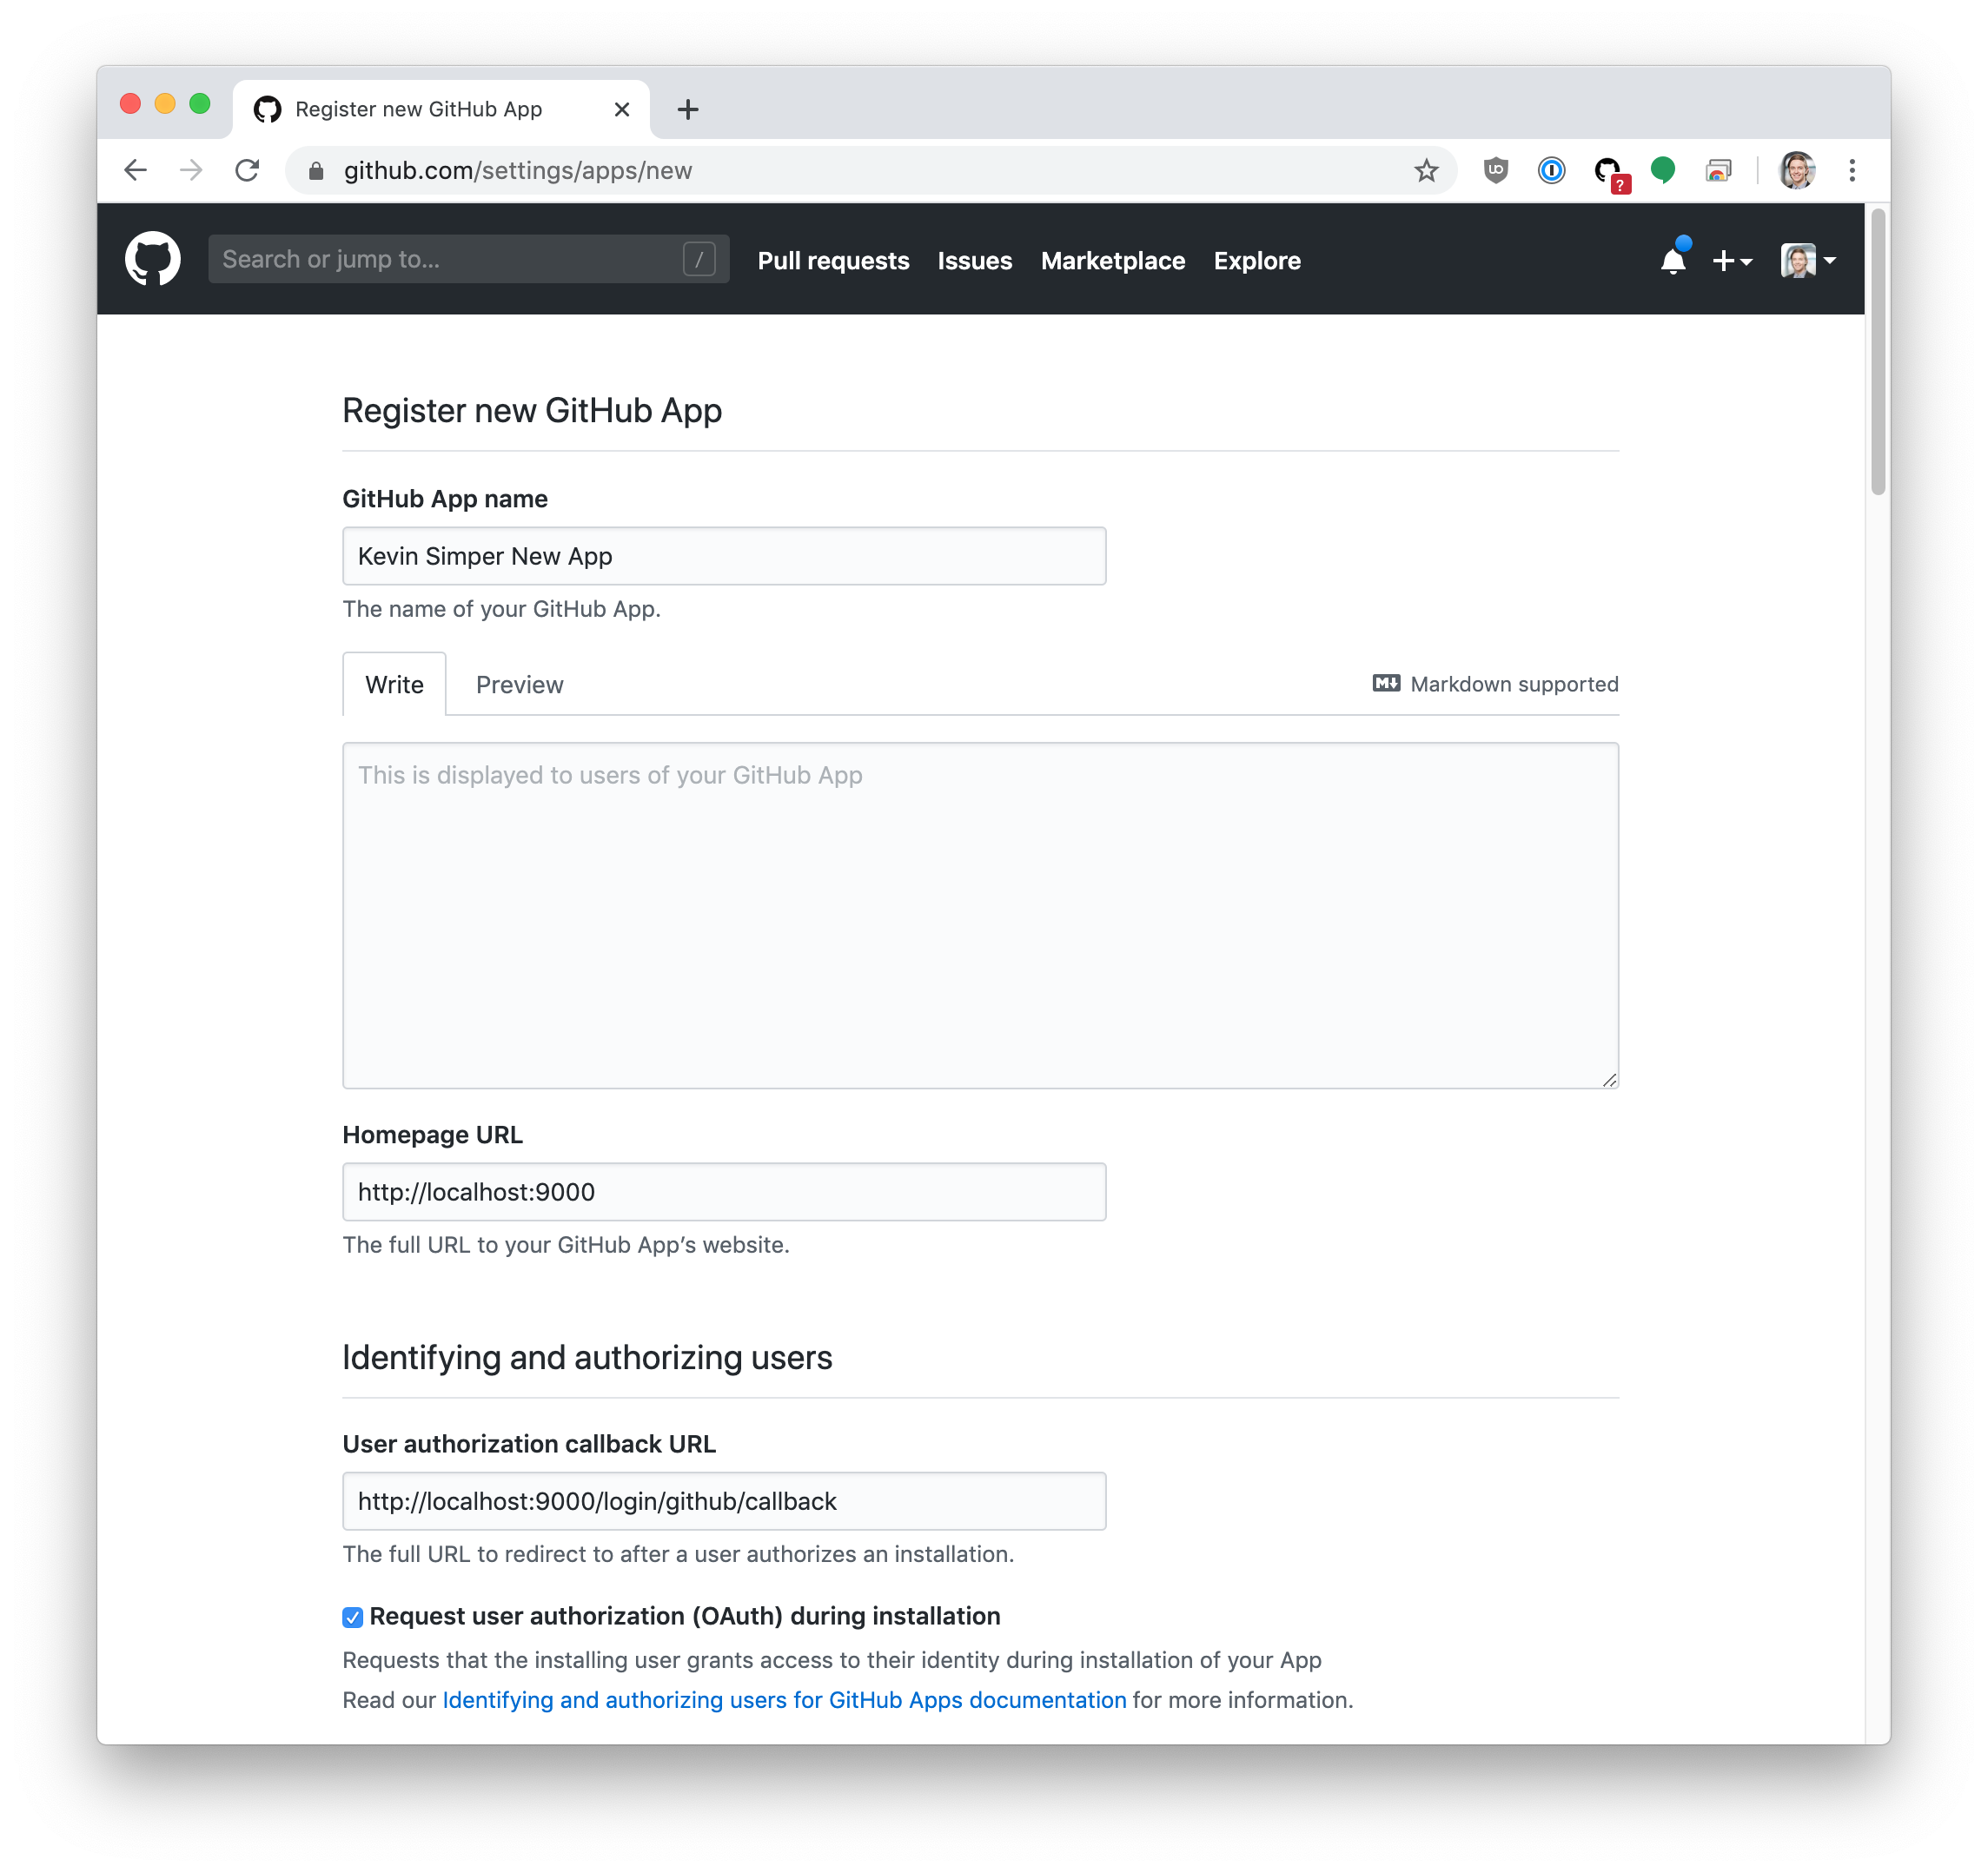This screenshot has height=1873, width=1988.
Task: Switch to the Preview tab
Action: click(x=518, y=685)
